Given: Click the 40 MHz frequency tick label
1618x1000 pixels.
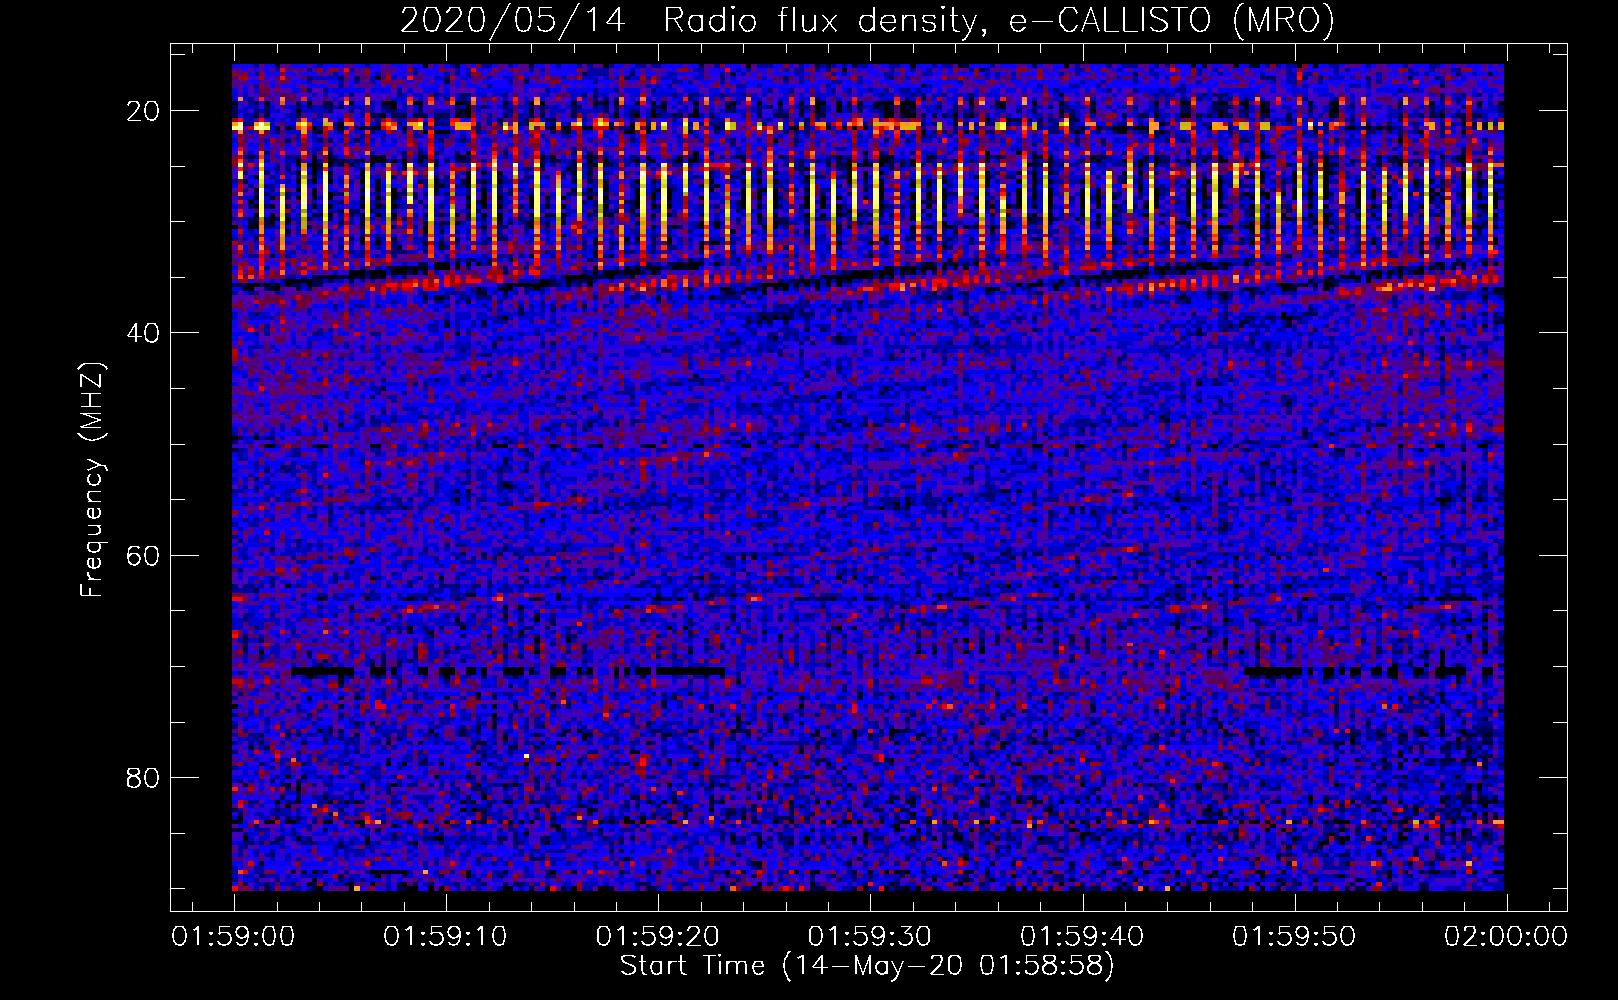Looking at the screenshot, I should pyautogui.click(x=144, y=333).
